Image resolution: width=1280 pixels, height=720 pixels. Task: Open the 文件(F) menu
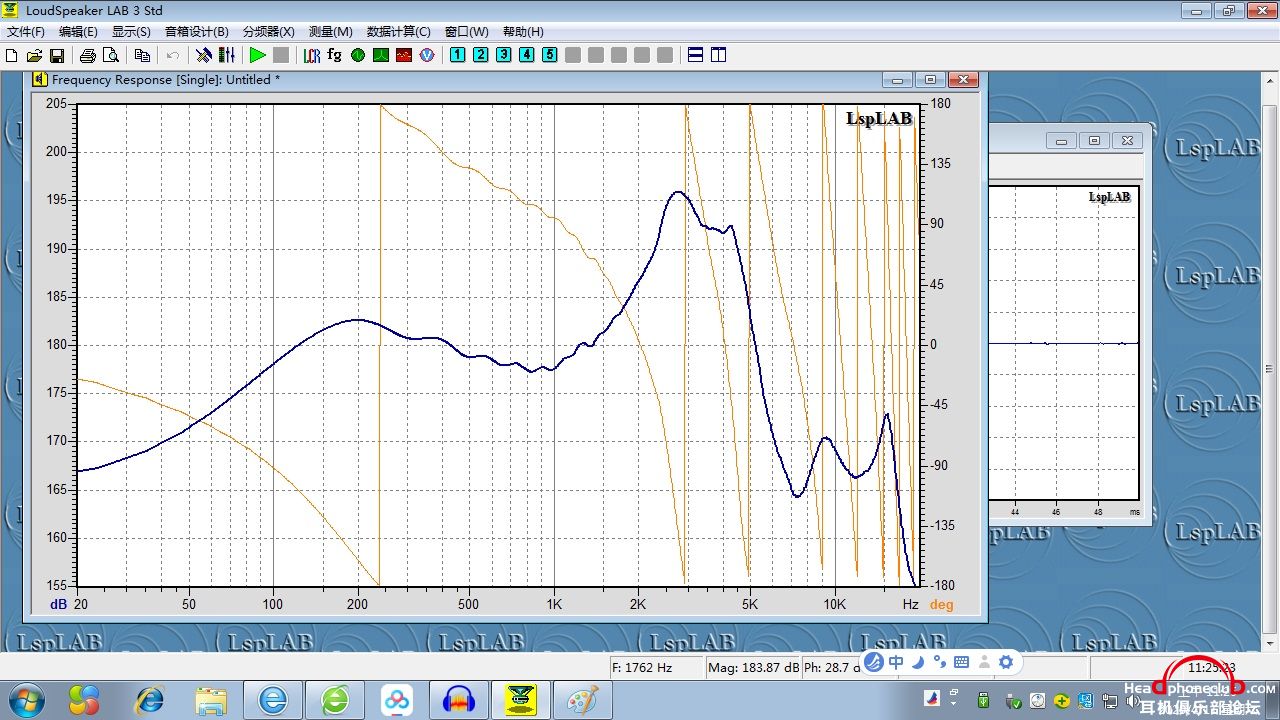pos(26,32)
